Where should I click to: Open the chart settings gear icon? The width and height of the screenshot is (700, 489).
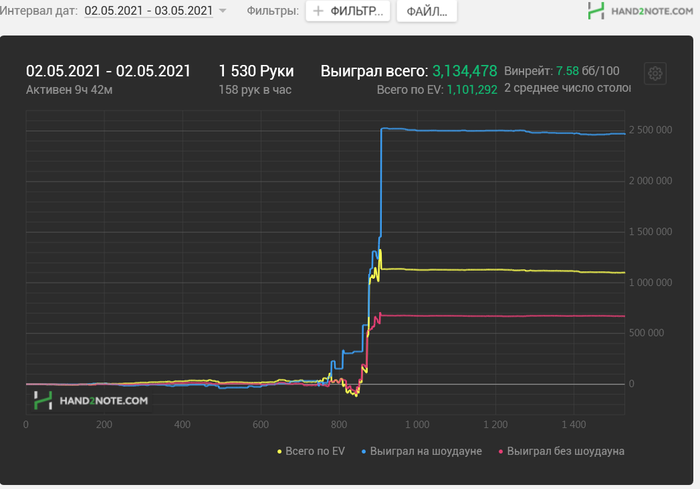pyautogui.click(x=655, y=73)
